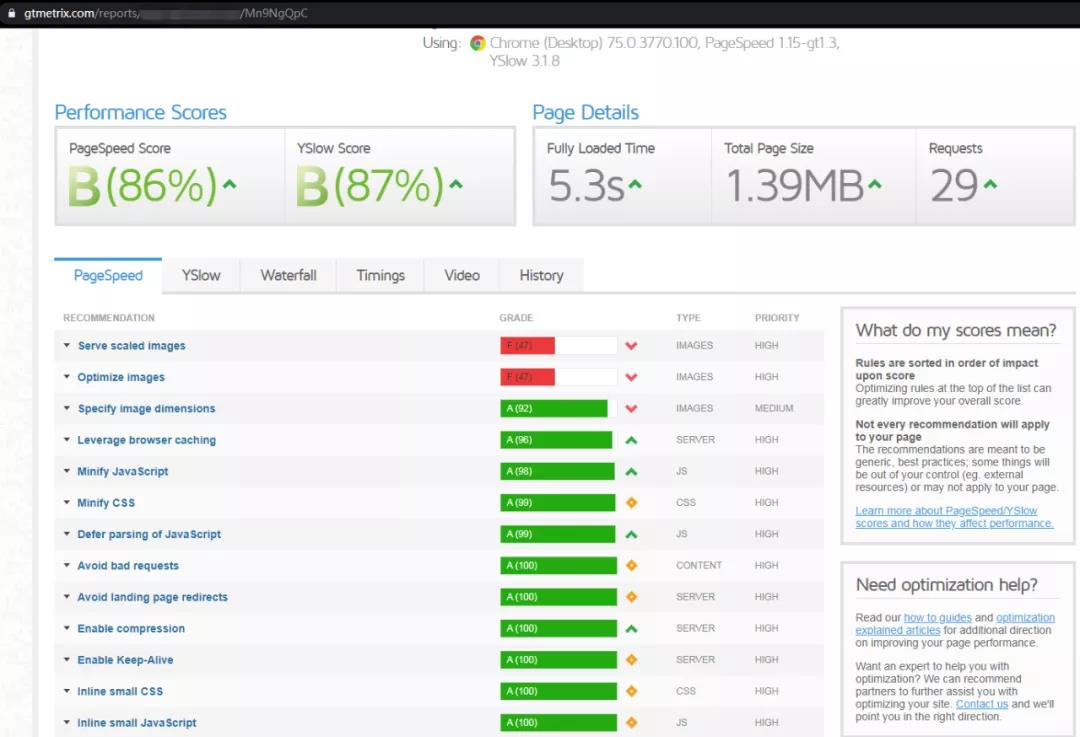Image resolution: width=1080 pixels, height=737 pixels.
Task: Click the red F (47) Optimize images grade bar
Action: [x=528, y=377]
